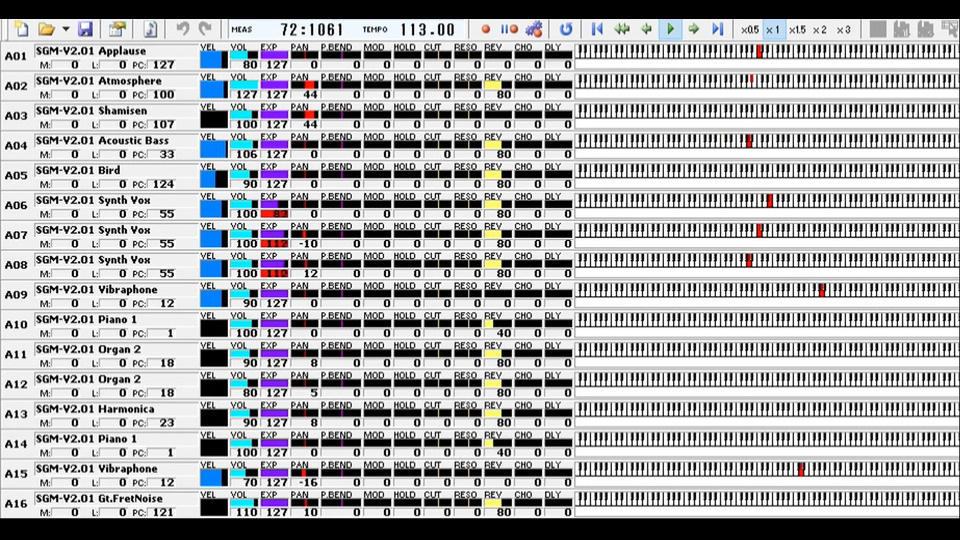Edit PC value 100 on Atmosphere
The width and height of the screenshot is (960, 540).
(x=162, y=94)
